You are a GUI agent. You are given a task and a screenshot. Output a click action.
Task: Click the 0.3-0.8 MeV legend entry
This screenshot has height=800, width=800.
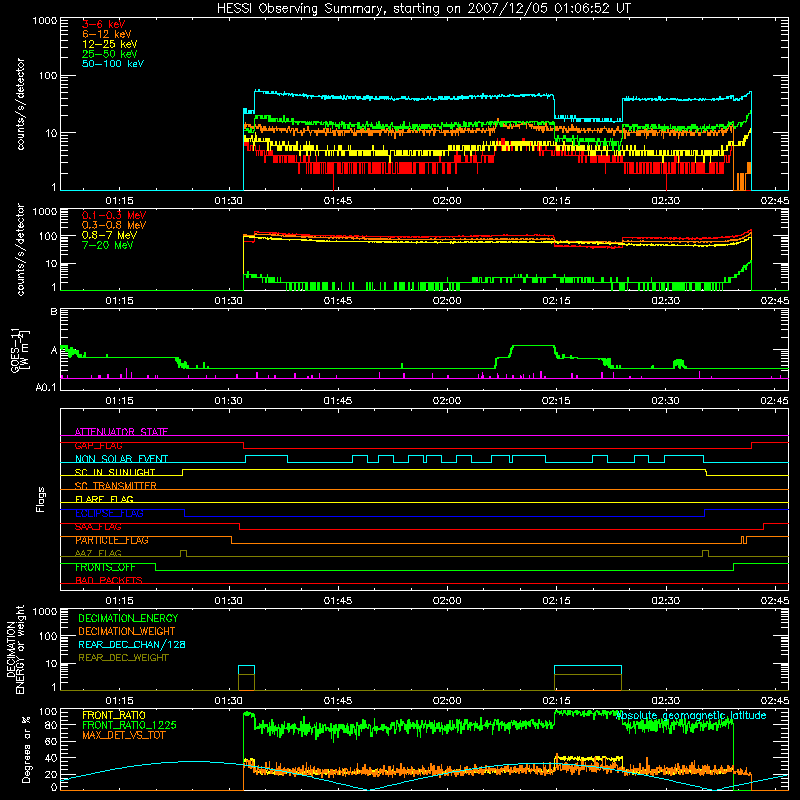[114, 225]
